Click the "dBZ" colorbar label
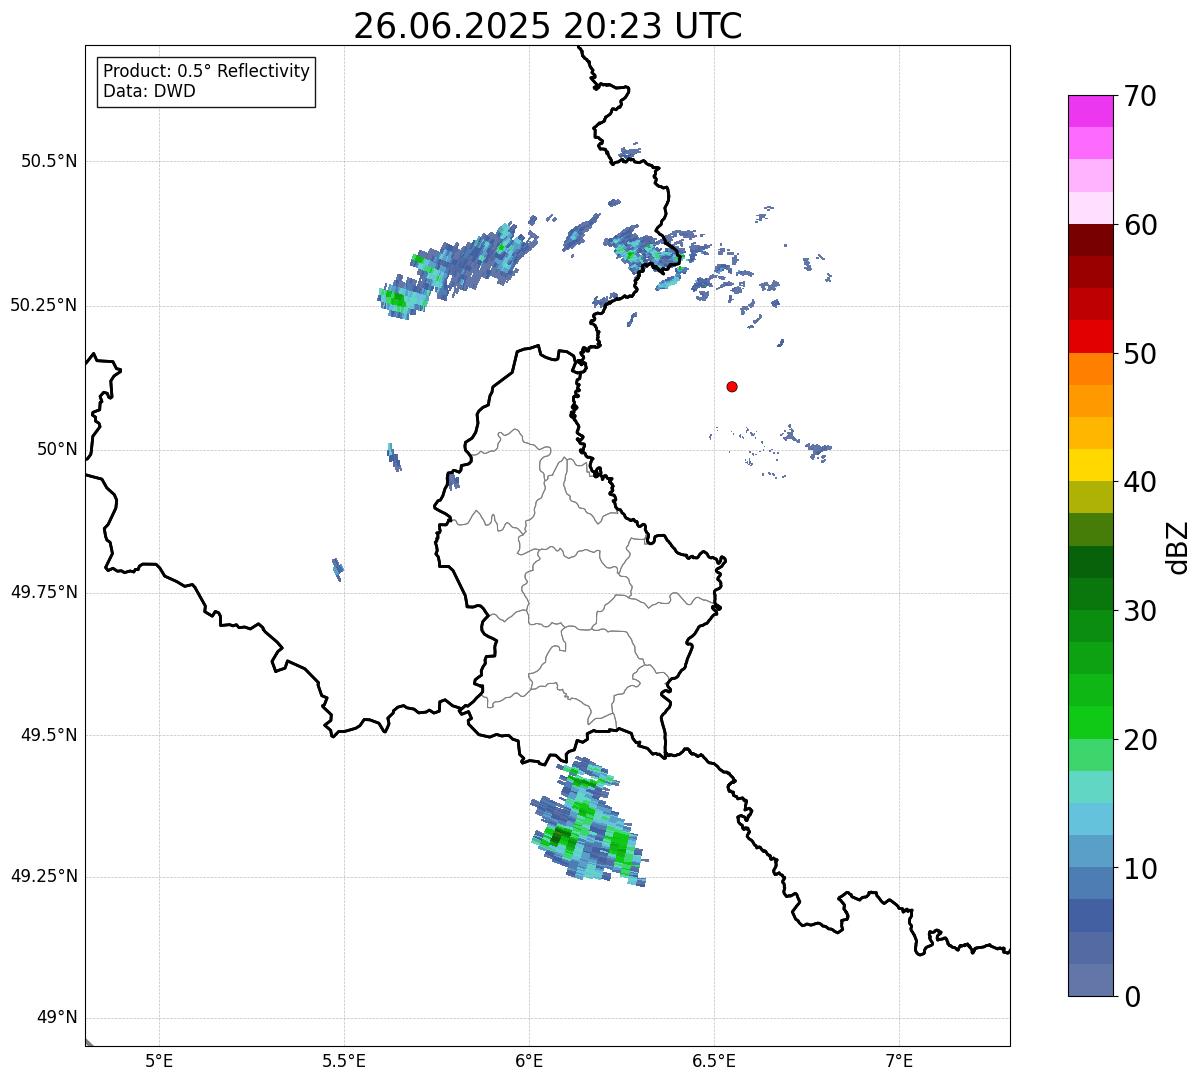The width and height of the screenshot is (1202, 1081). point(1178,547)
